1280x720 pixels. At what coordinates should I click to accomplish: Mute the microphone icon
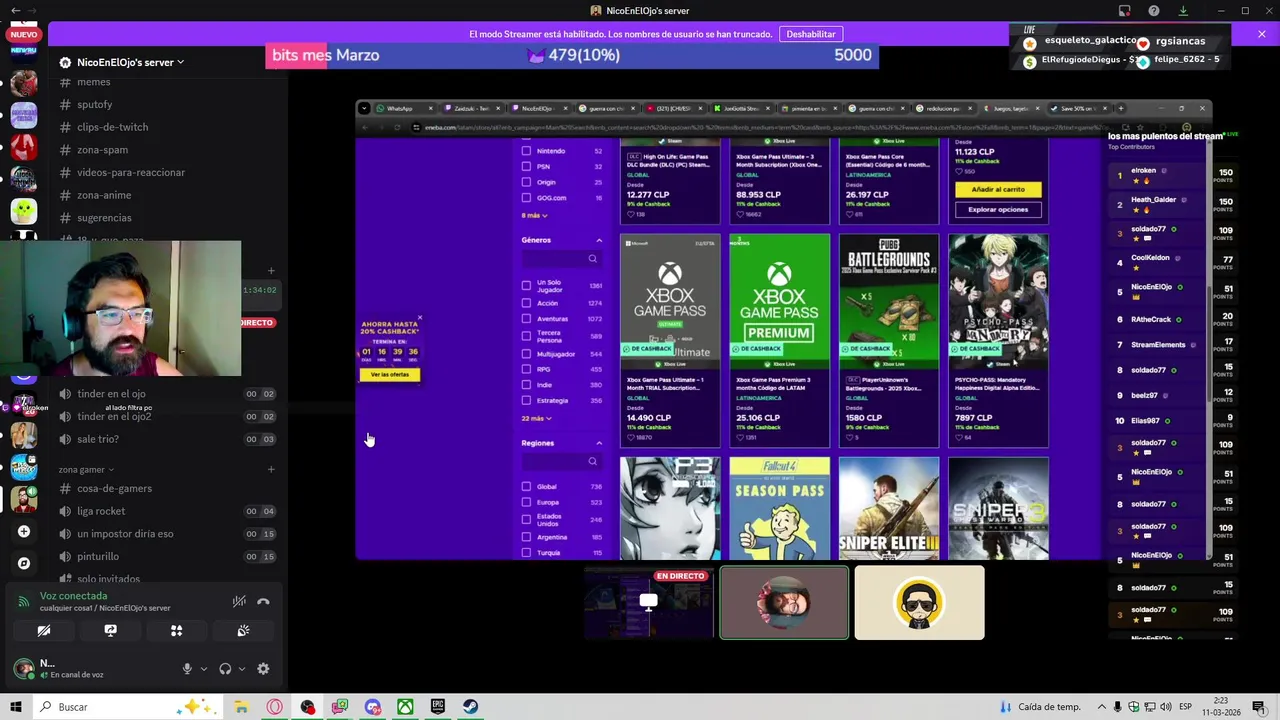pos(186,669)
